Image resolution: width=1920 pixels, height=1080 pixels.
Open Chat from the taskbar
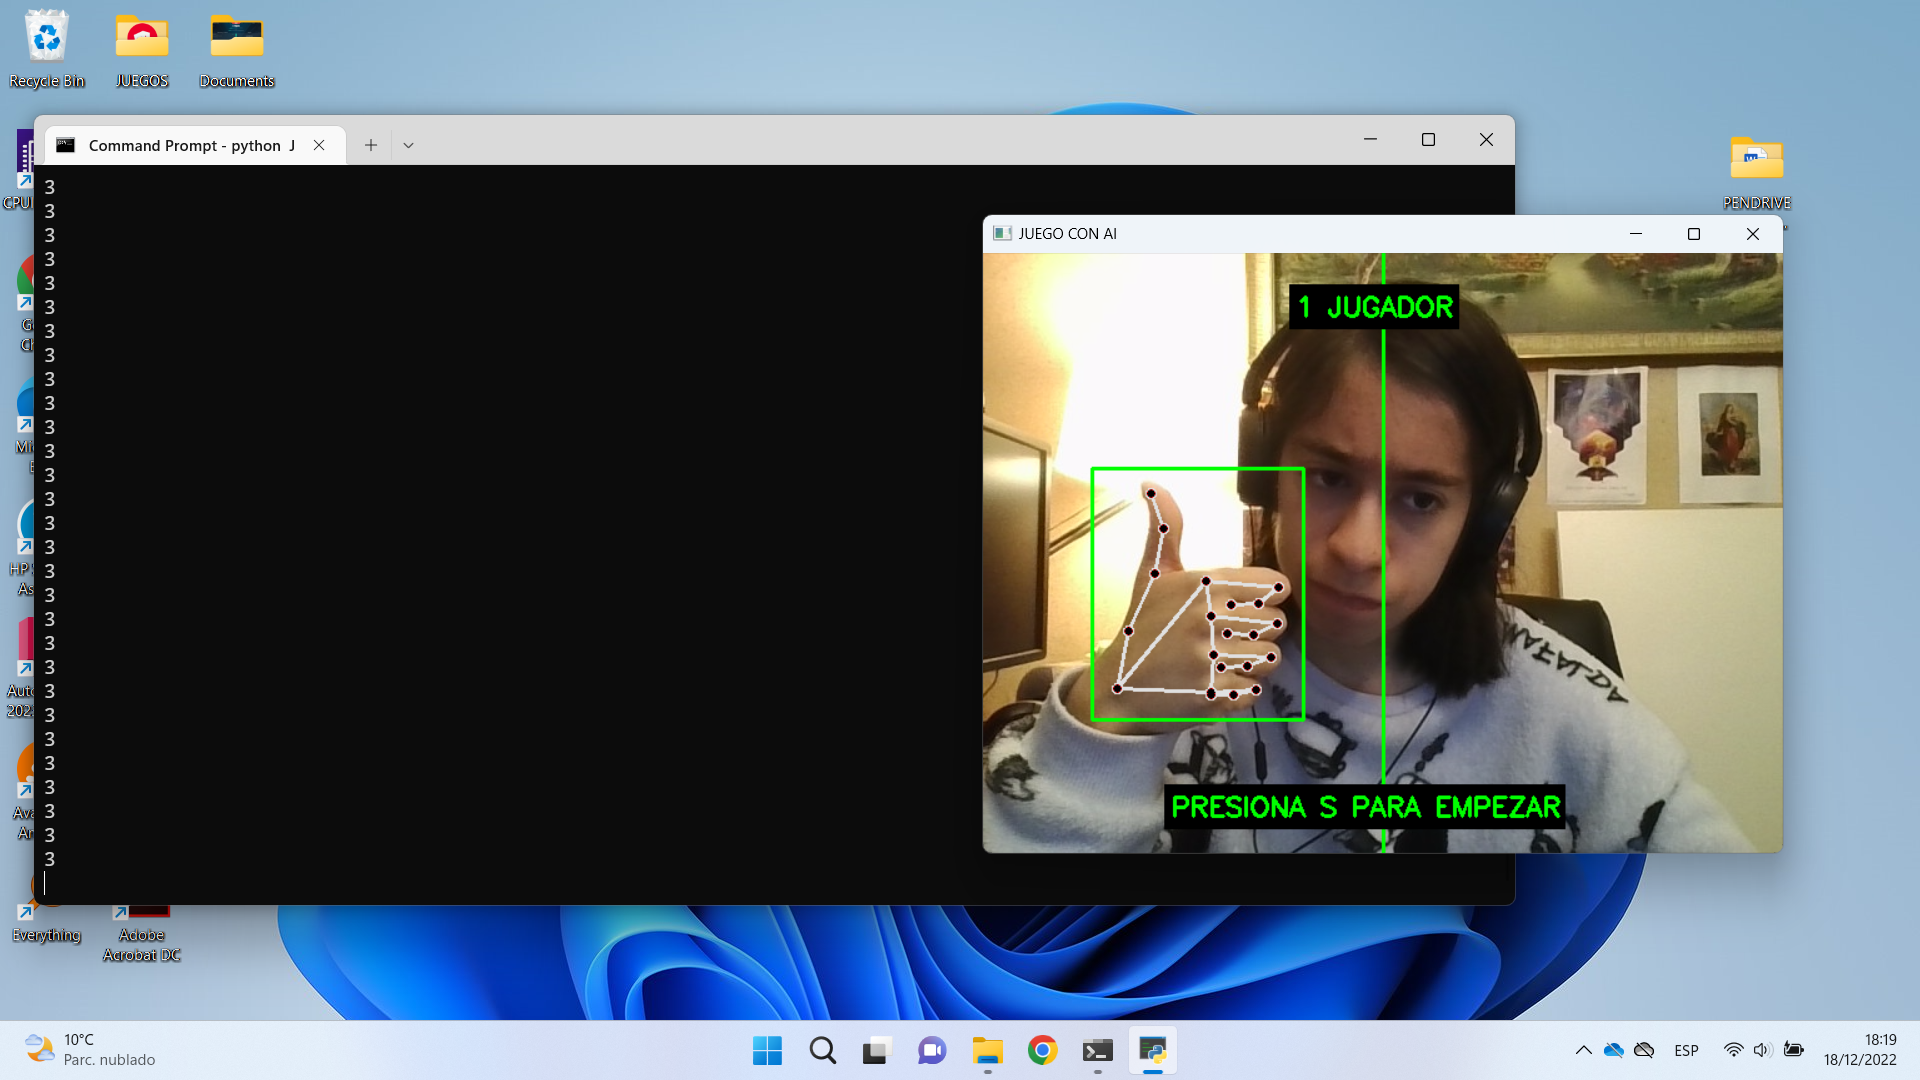932,1050
